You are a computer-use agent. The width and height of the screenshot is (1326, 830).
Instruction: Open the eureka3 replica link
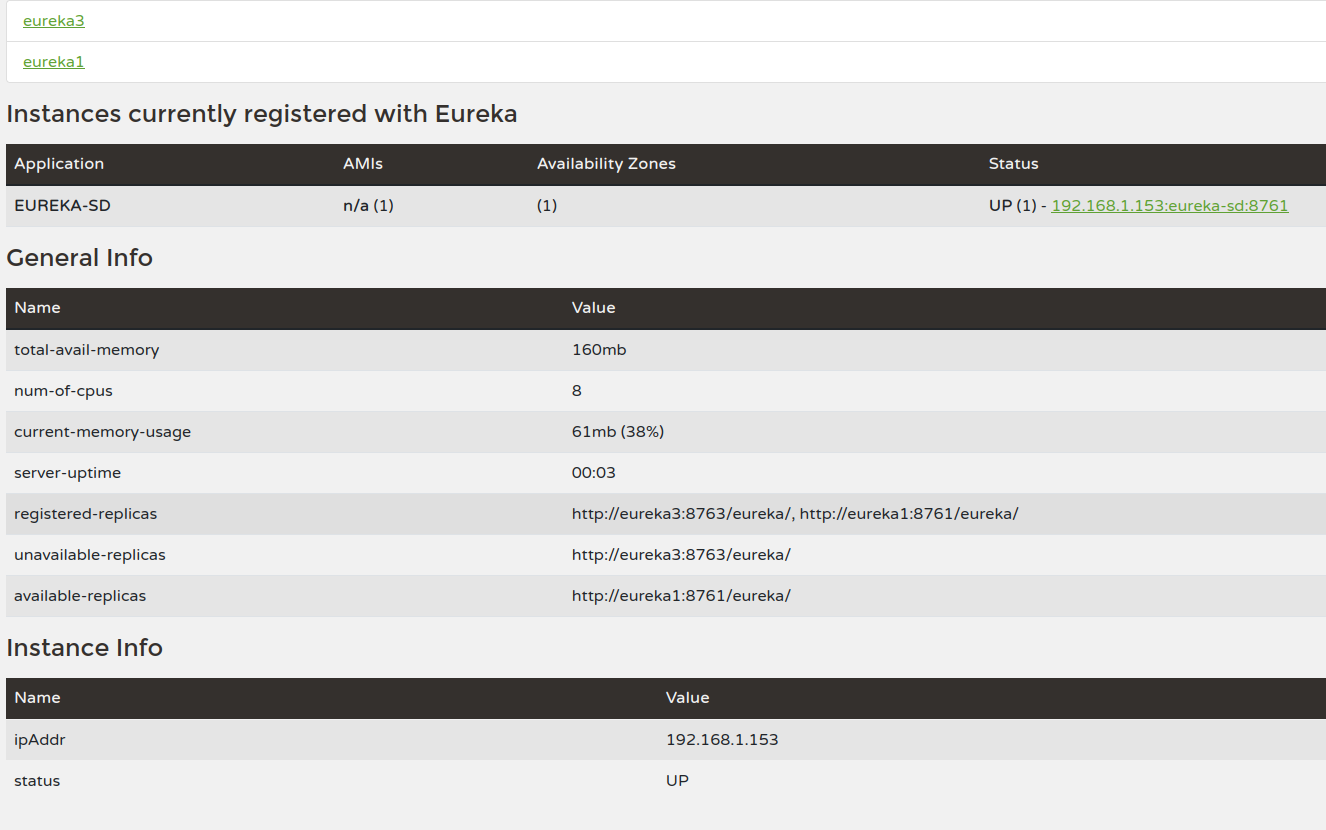pyautogui.click(x=53, y=20)
